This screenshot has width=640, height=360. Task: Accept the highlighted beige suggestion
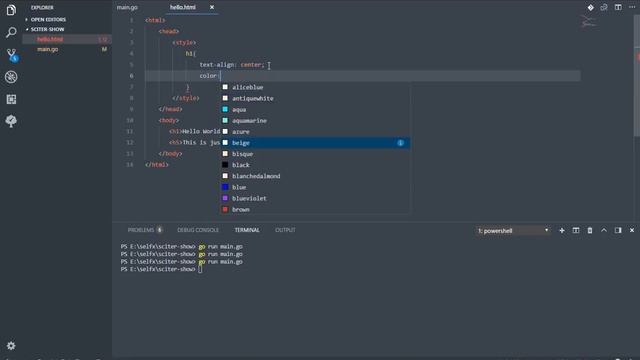click(315, 143)
